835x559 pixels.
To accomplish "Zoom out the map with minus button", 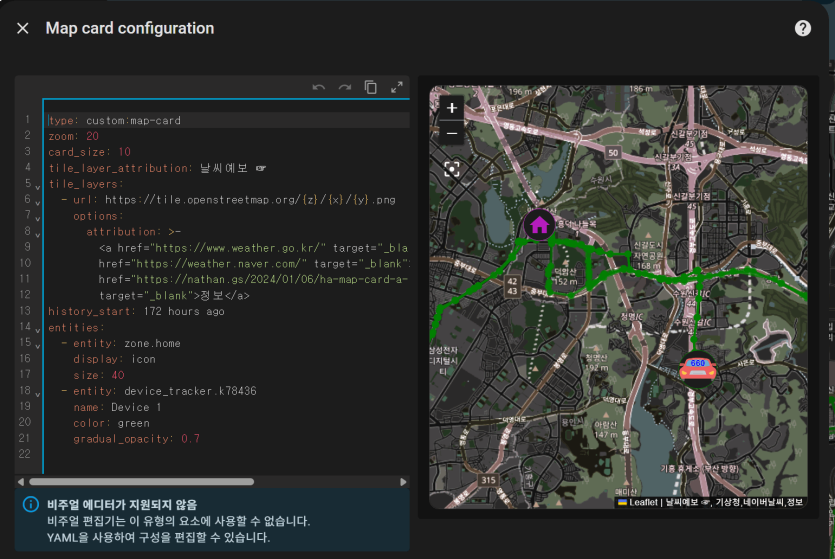I will coord(452,133).
